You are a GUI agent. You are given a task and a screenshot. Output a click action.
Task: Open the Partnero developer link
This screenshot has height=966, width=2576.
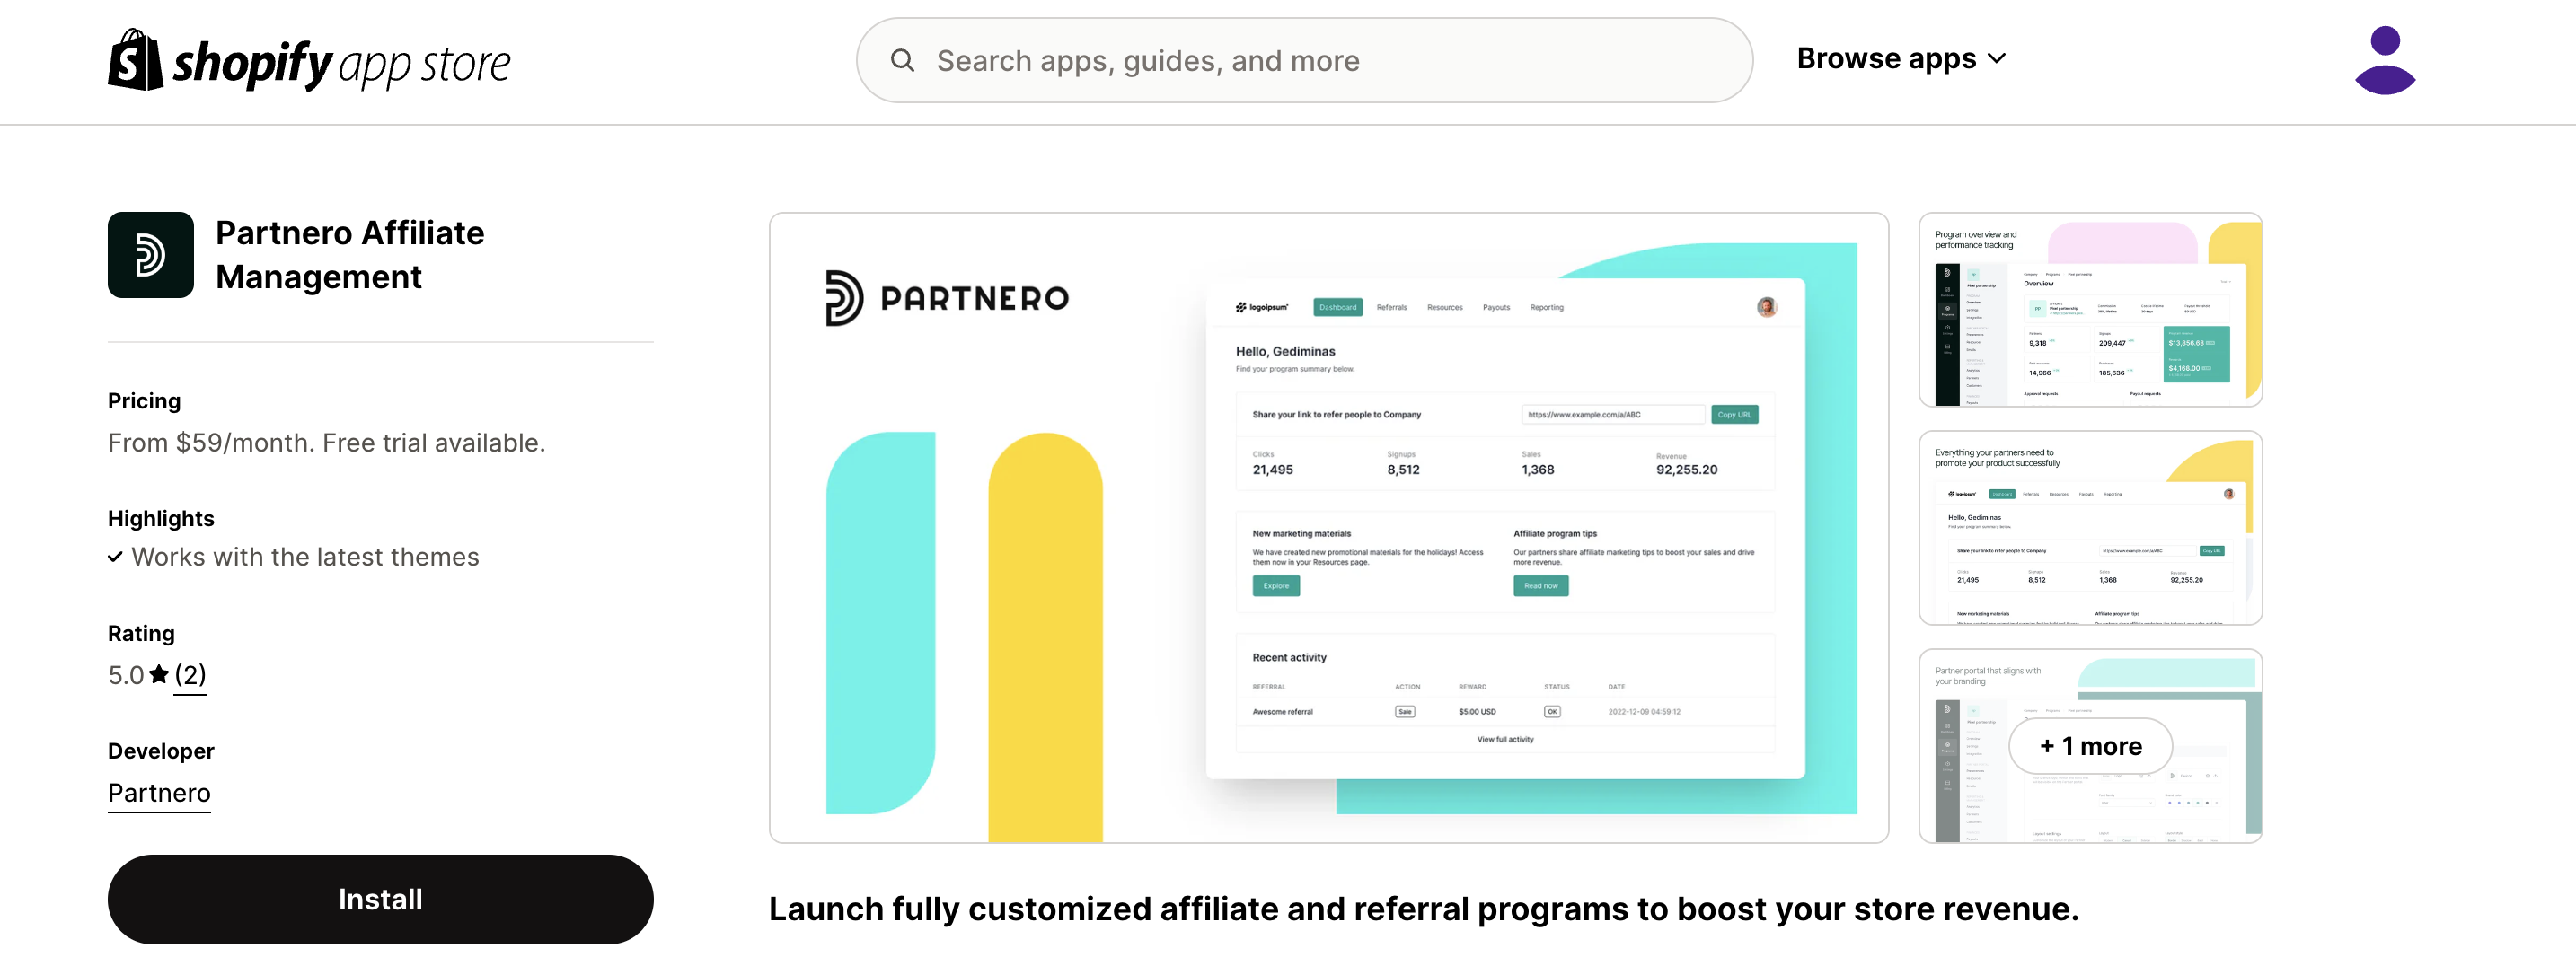[x=159, y=793]
